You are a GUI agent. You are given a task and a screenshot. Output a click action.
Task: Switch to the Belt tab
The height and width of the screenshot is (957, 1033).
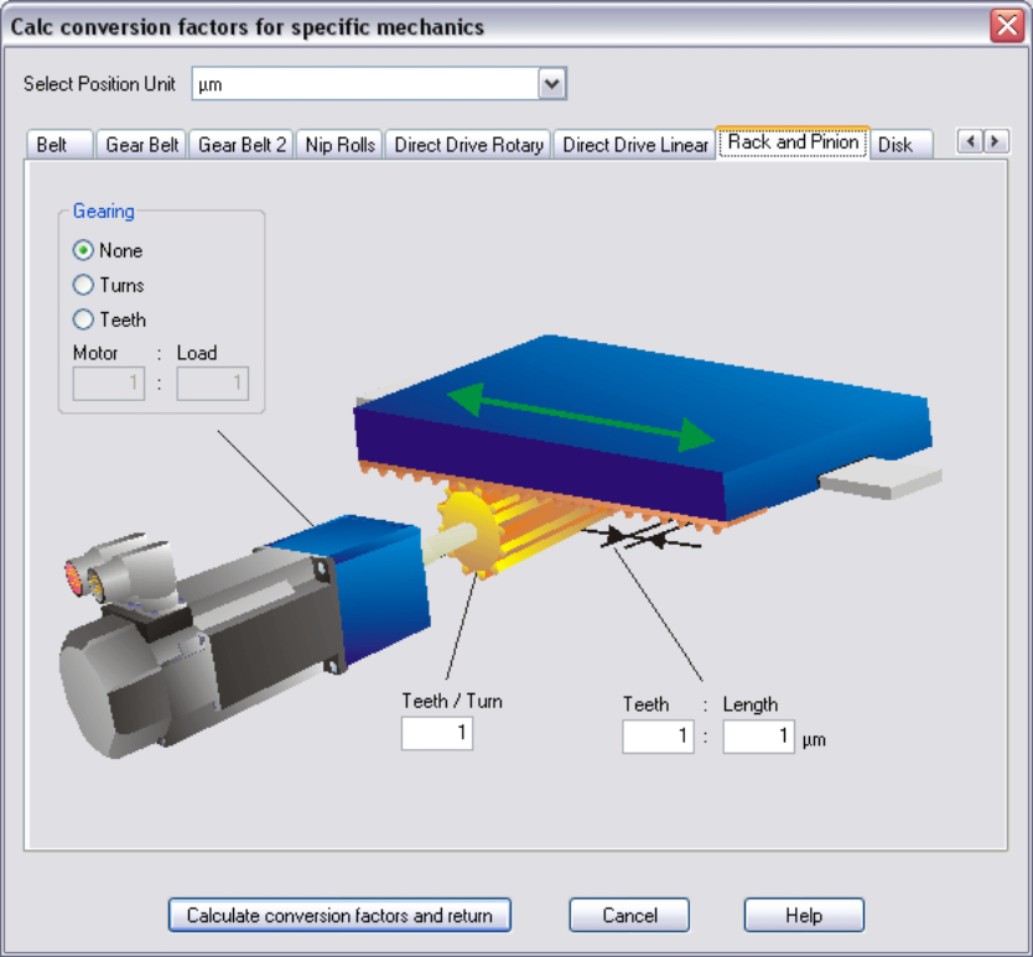point(52,145)
